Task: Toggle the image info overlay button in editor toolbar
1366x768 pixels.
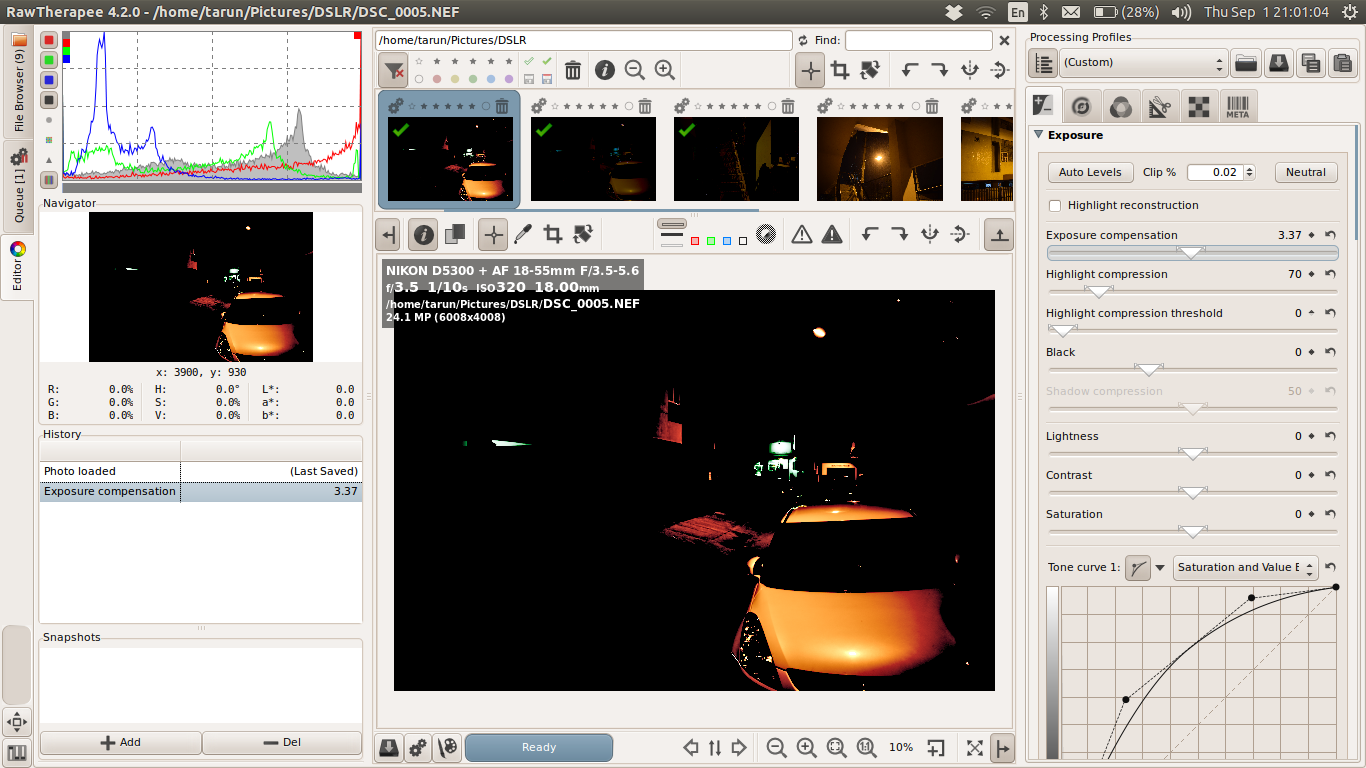Action: click(x=424, y=234)
